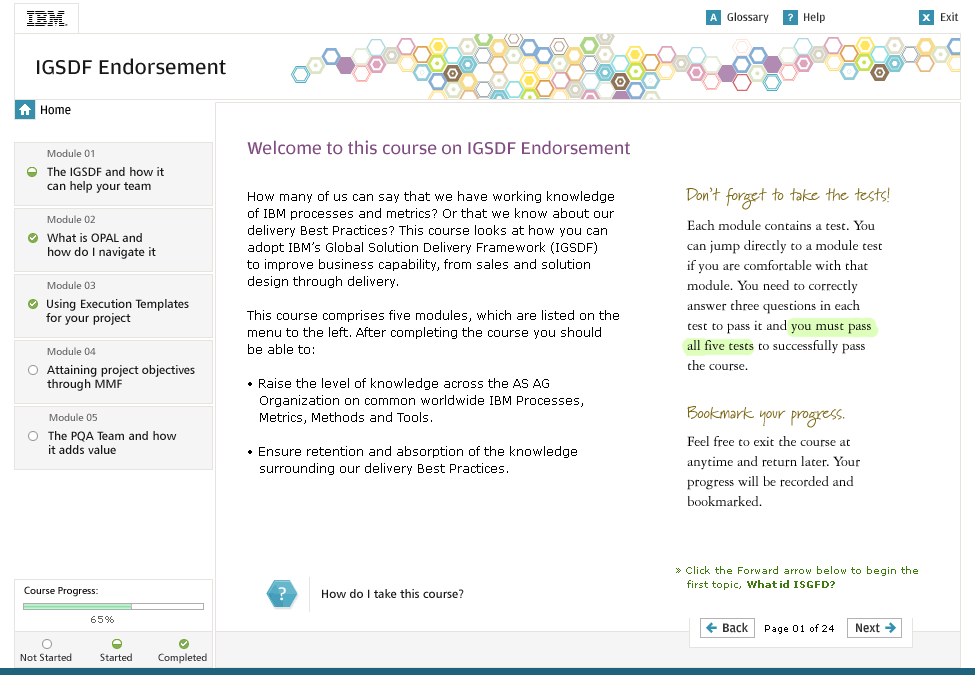Open Module 02 What is OPAL
The height and width of the screenshot is (675, 975).
pos(114,240)
